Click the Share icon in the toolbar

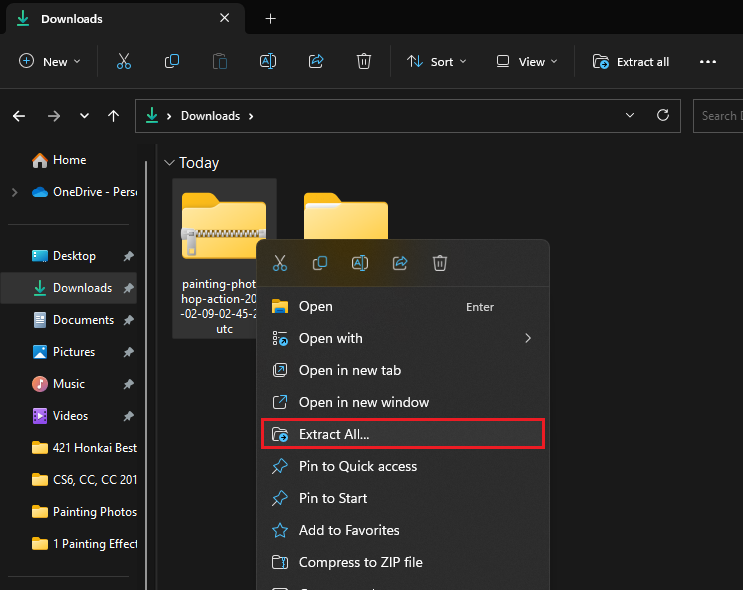[316, 62]
